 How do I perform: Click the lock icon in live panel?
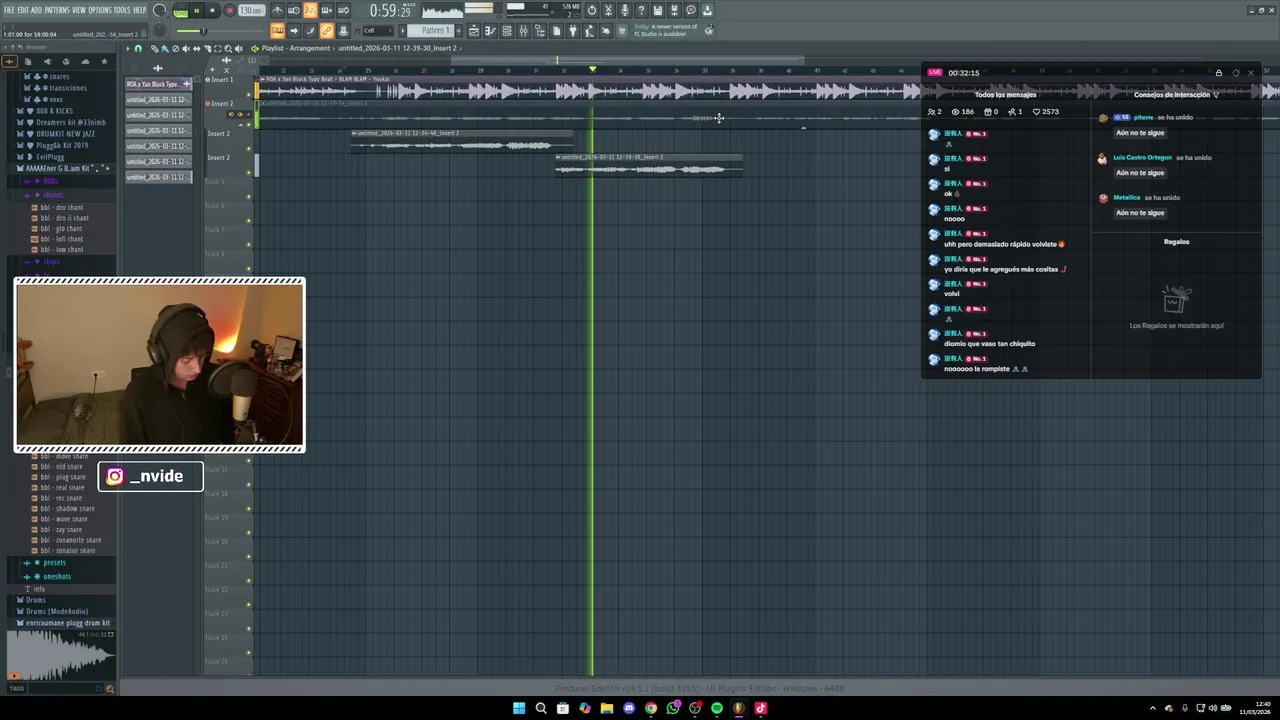(x=1219, y=73)
